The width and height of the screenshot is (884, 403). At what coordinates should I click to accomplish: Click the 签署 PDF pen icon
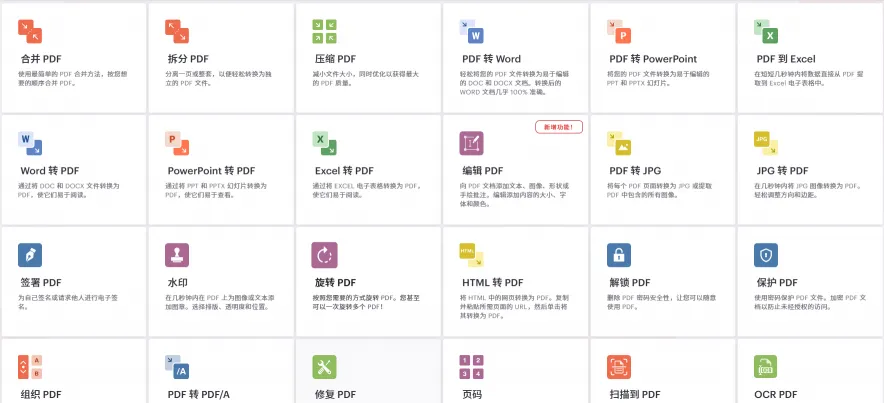tap(30, 255)
